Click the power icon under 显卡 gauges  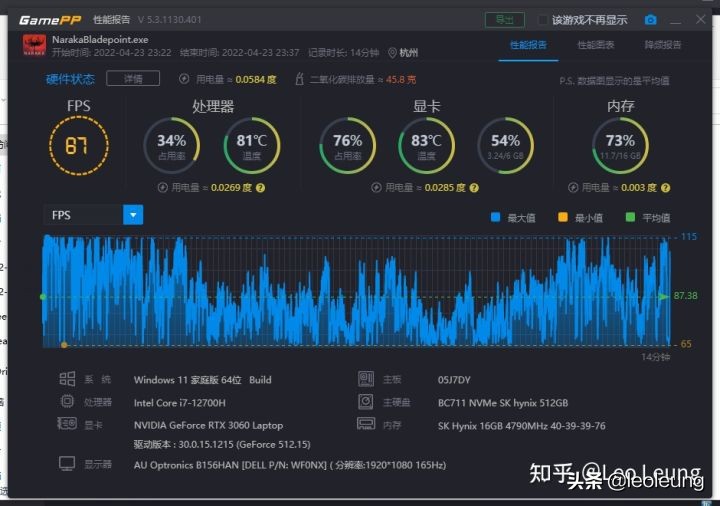377,187
